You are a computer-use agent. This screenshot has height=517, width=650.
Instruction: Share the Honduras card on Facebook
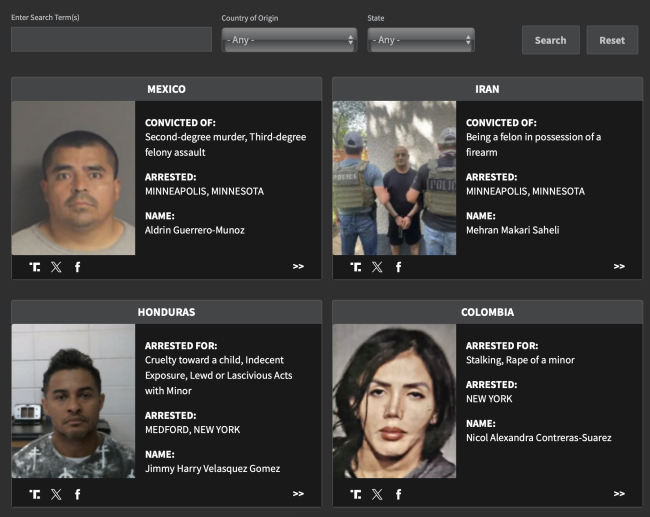coord(78,494)
